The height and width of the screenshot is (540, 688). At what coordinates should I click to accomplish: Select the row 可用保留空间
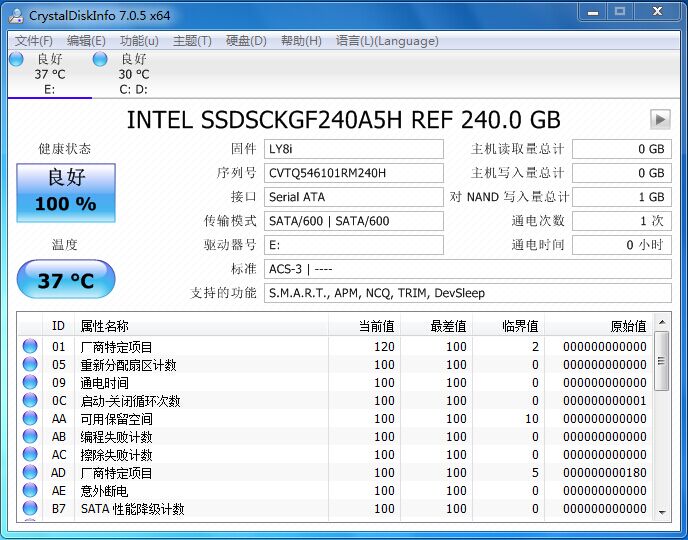[x=335, y=418]
